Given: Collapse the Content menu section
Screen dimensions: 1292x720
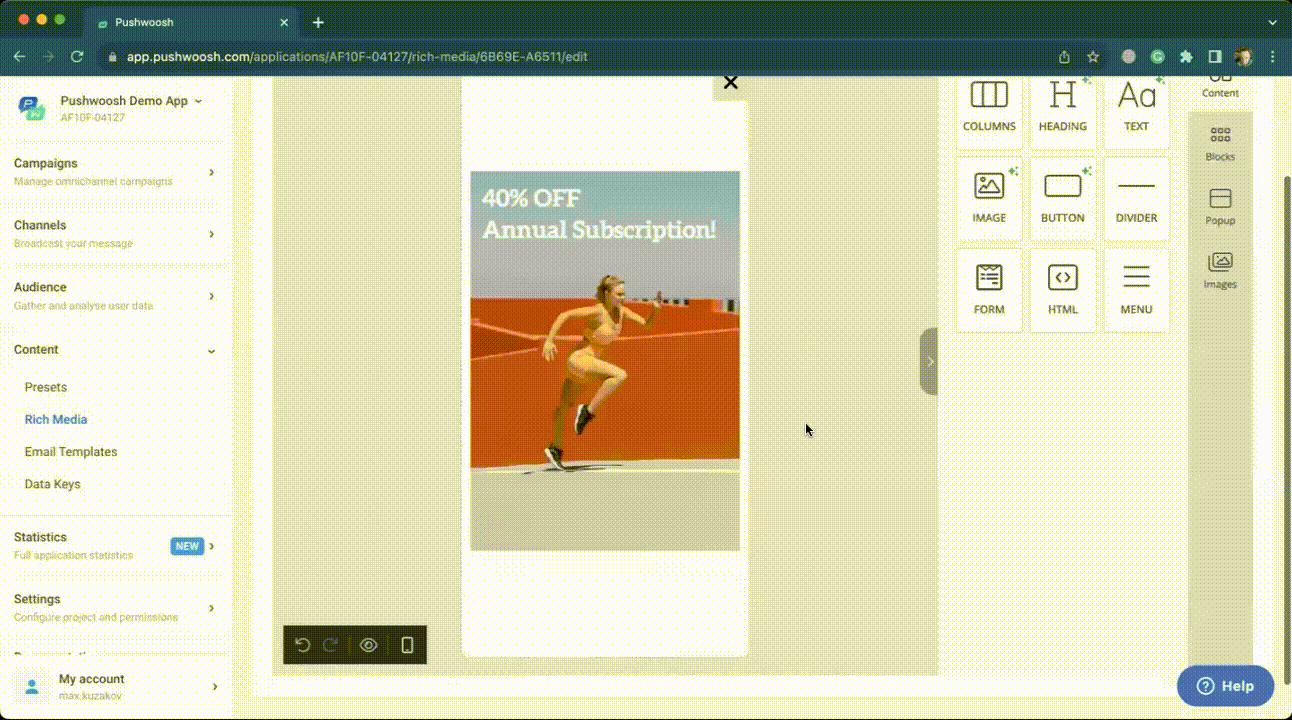Looking at the screenshot, I should click(x=116, y=349).
